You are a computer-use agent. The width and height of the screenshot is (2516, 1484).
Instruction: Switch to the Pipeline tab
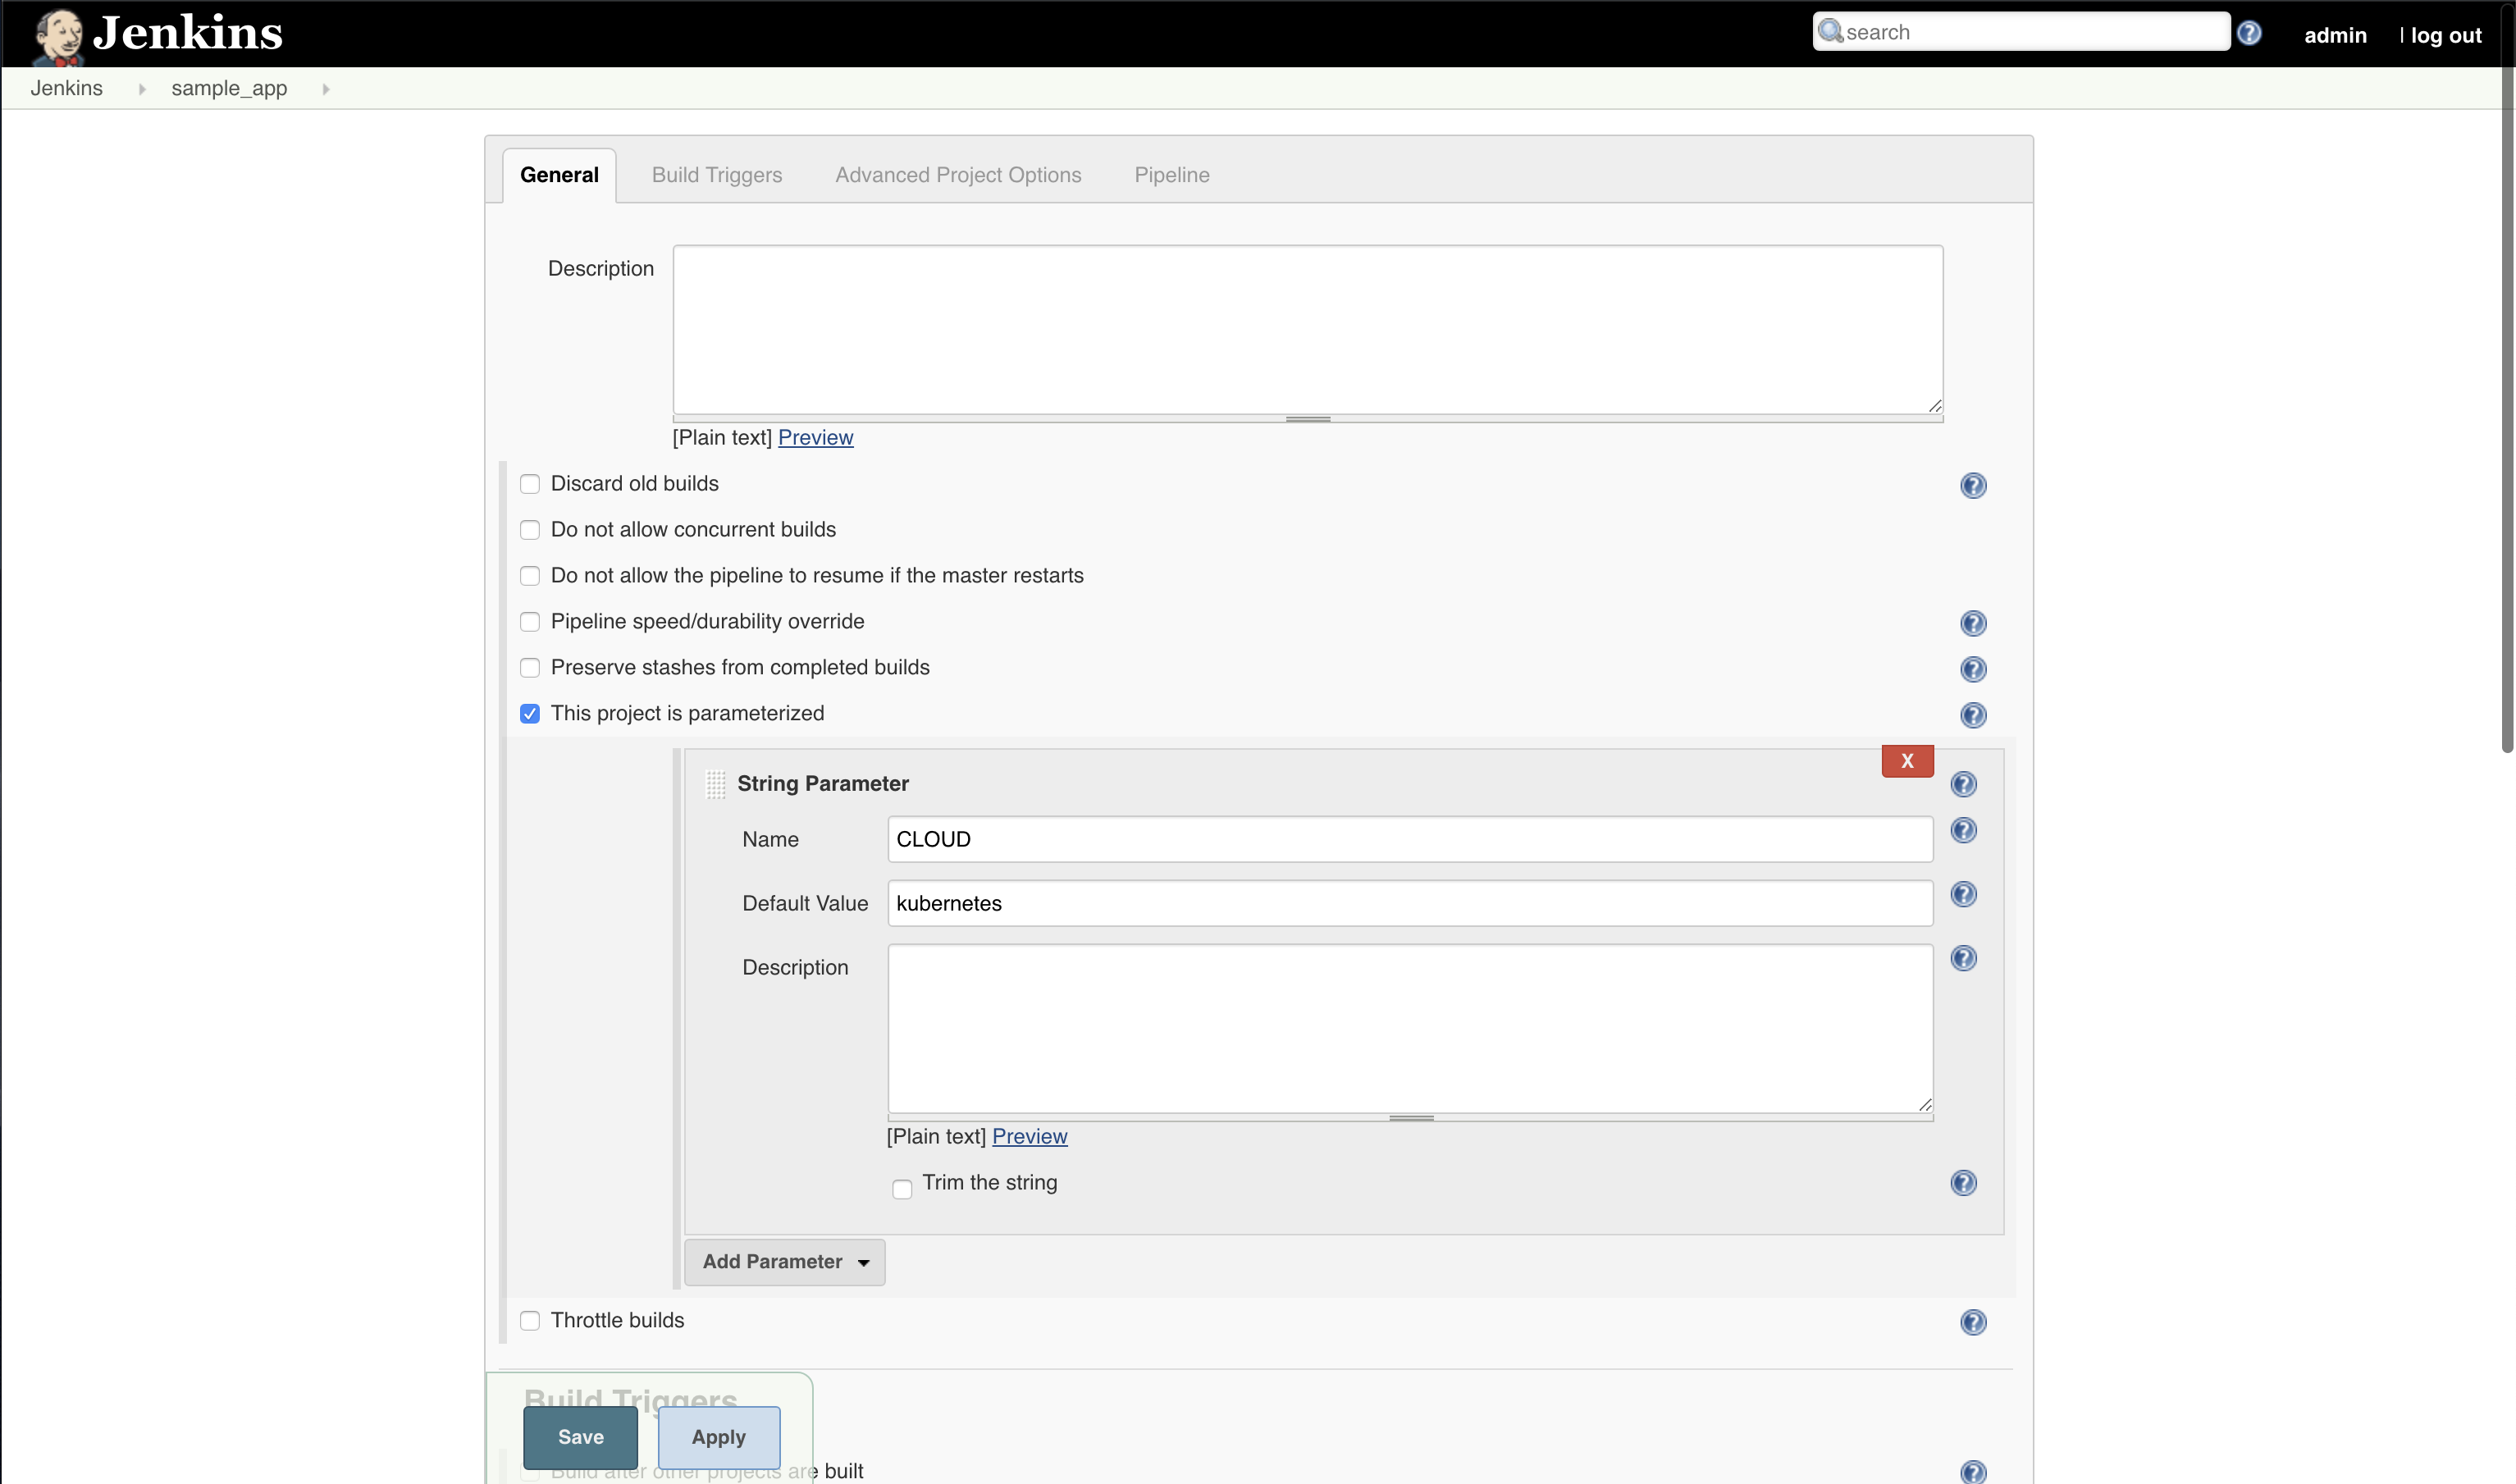click(1173, 173)
